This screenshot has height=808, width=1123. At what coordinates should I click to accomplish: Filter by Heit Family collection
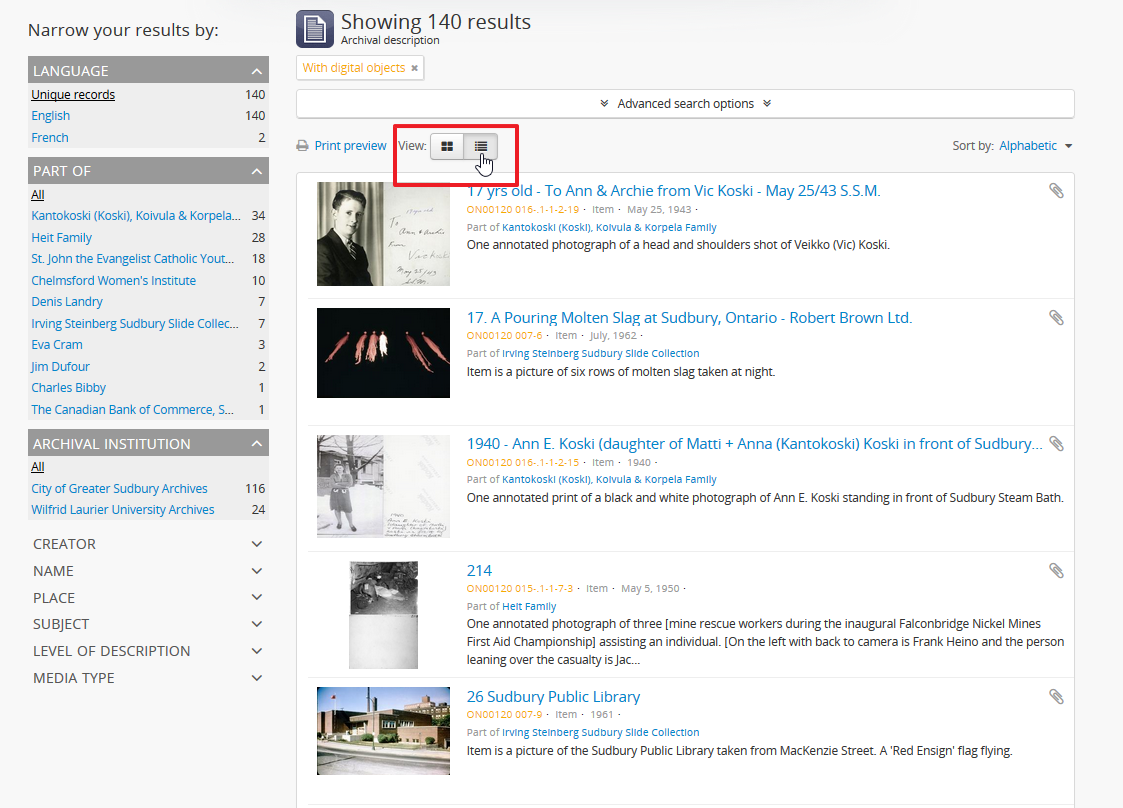[x=62, y=238]
